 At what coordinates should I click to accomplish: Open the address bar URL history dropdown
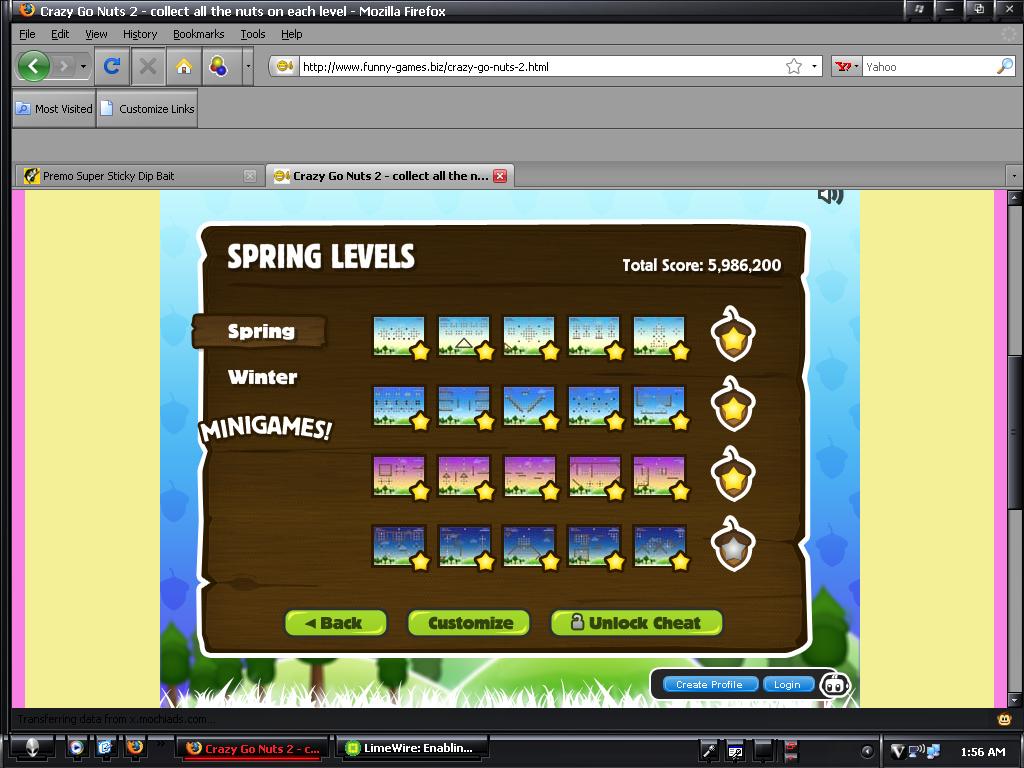pos(814,66)
